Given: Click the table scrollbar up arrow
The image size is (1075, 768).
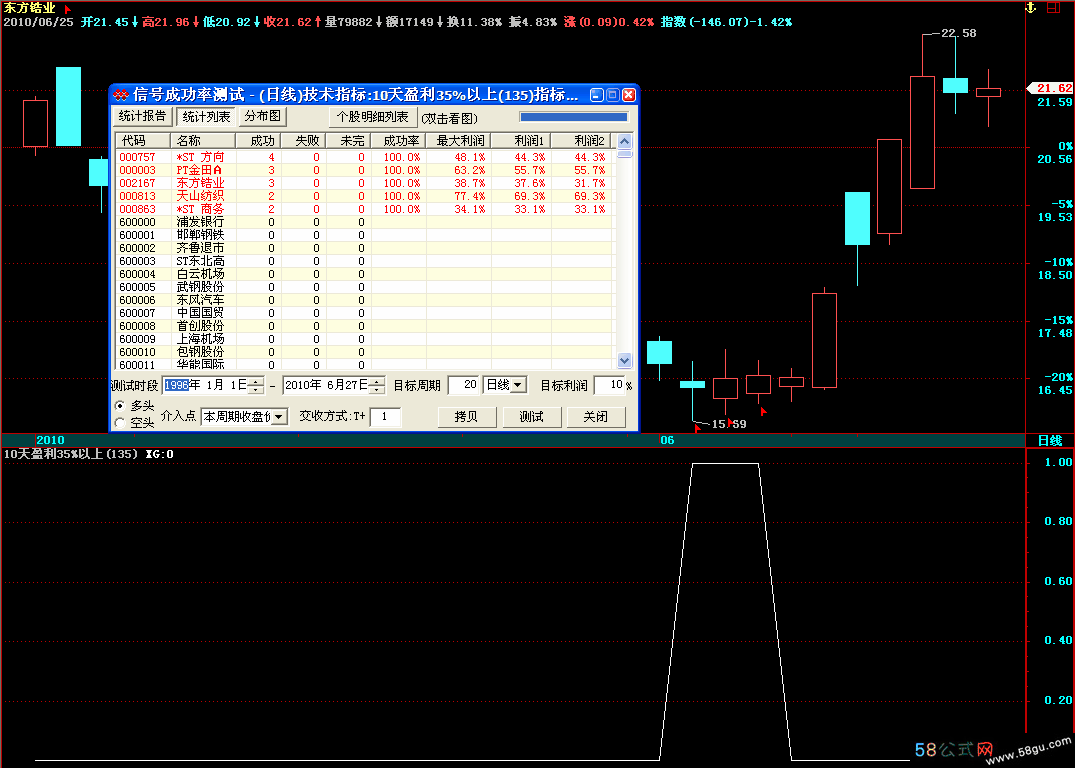Looking at the screenshot, I should pyautogui.click(x=625, y=141).
